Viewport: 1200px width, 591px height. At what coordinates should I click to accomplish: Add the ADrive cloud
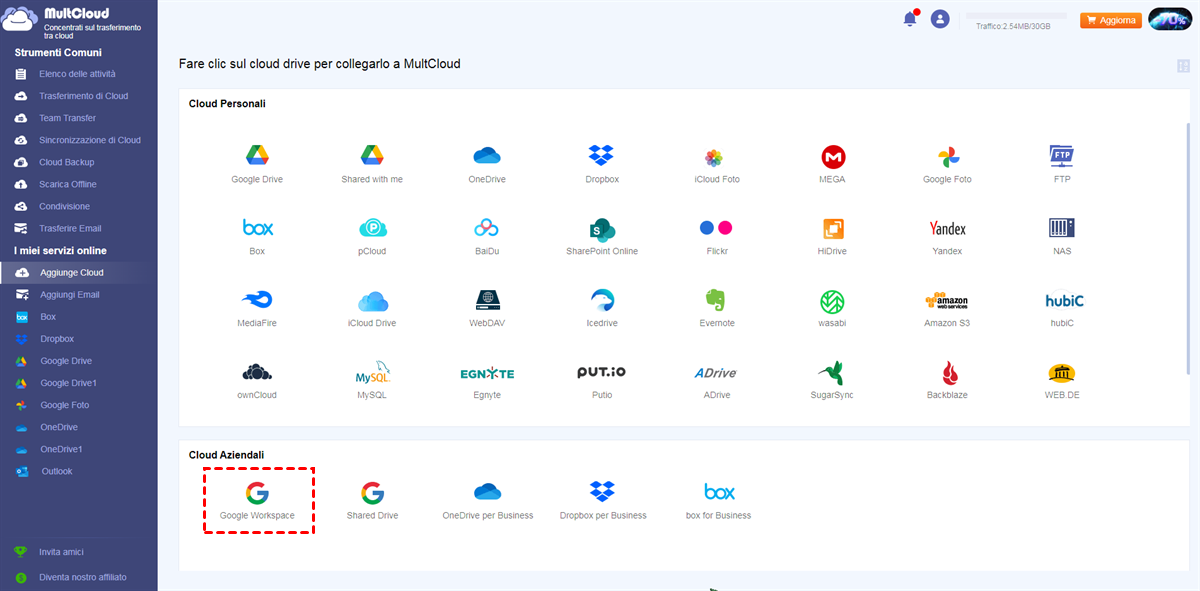(716, 373)
